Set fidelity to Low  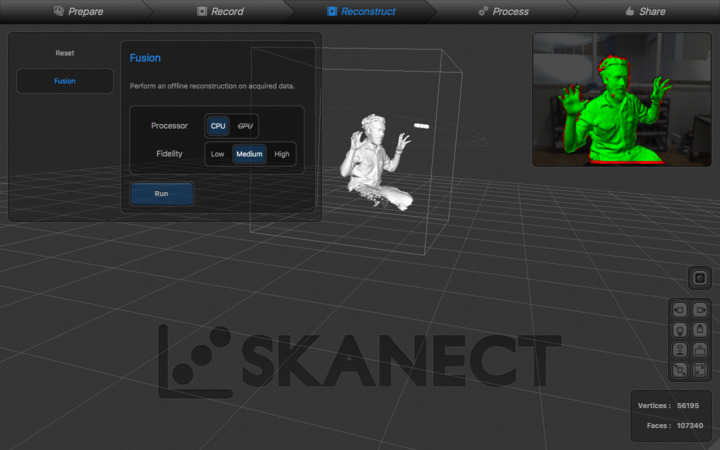(218, 154)
